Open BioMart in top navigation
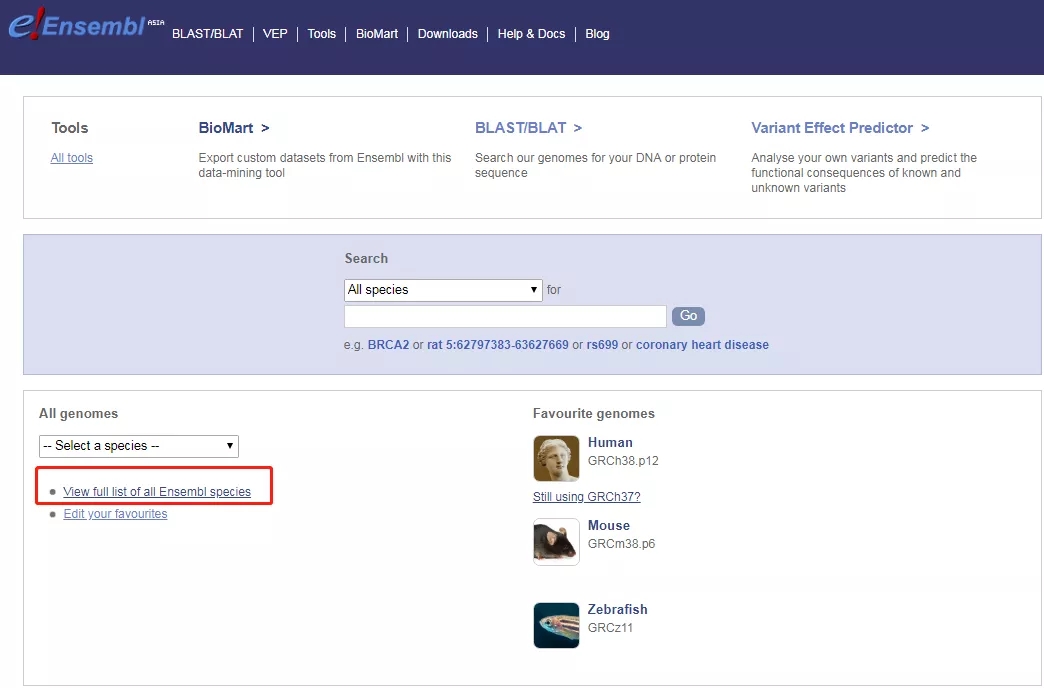 click(x=377, y=34)
